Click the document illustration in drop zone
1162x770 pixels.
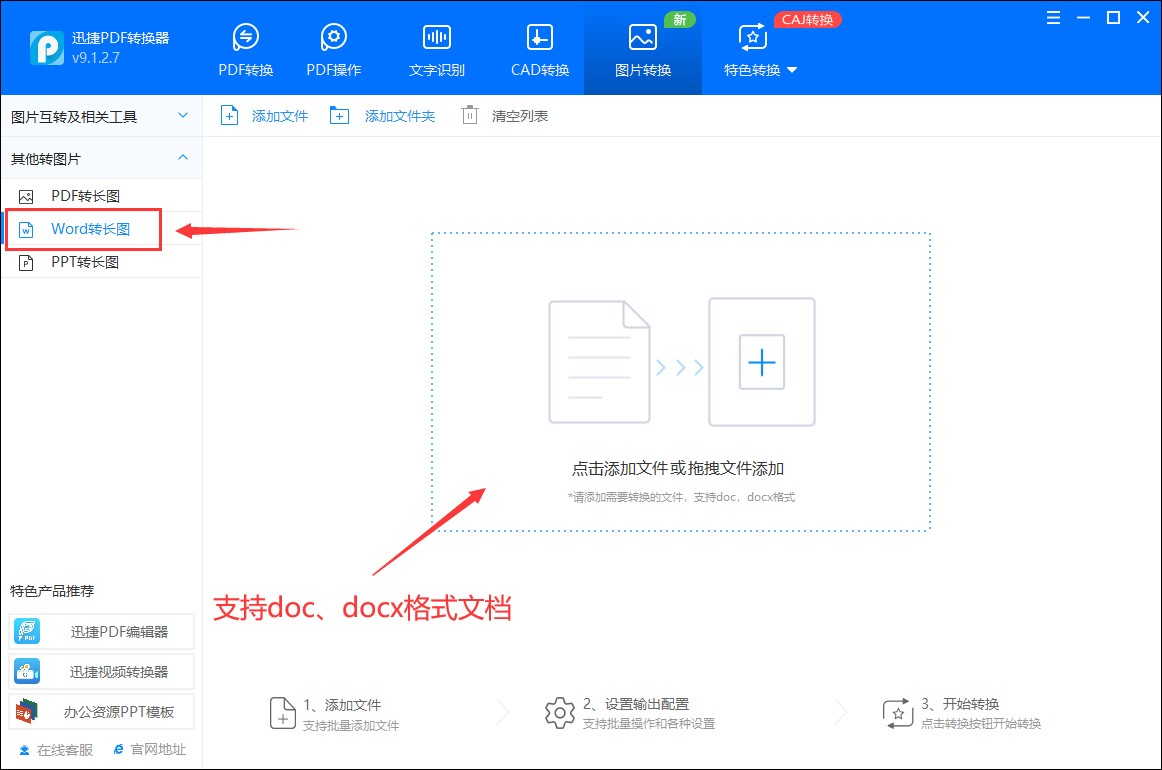point(599,362)
